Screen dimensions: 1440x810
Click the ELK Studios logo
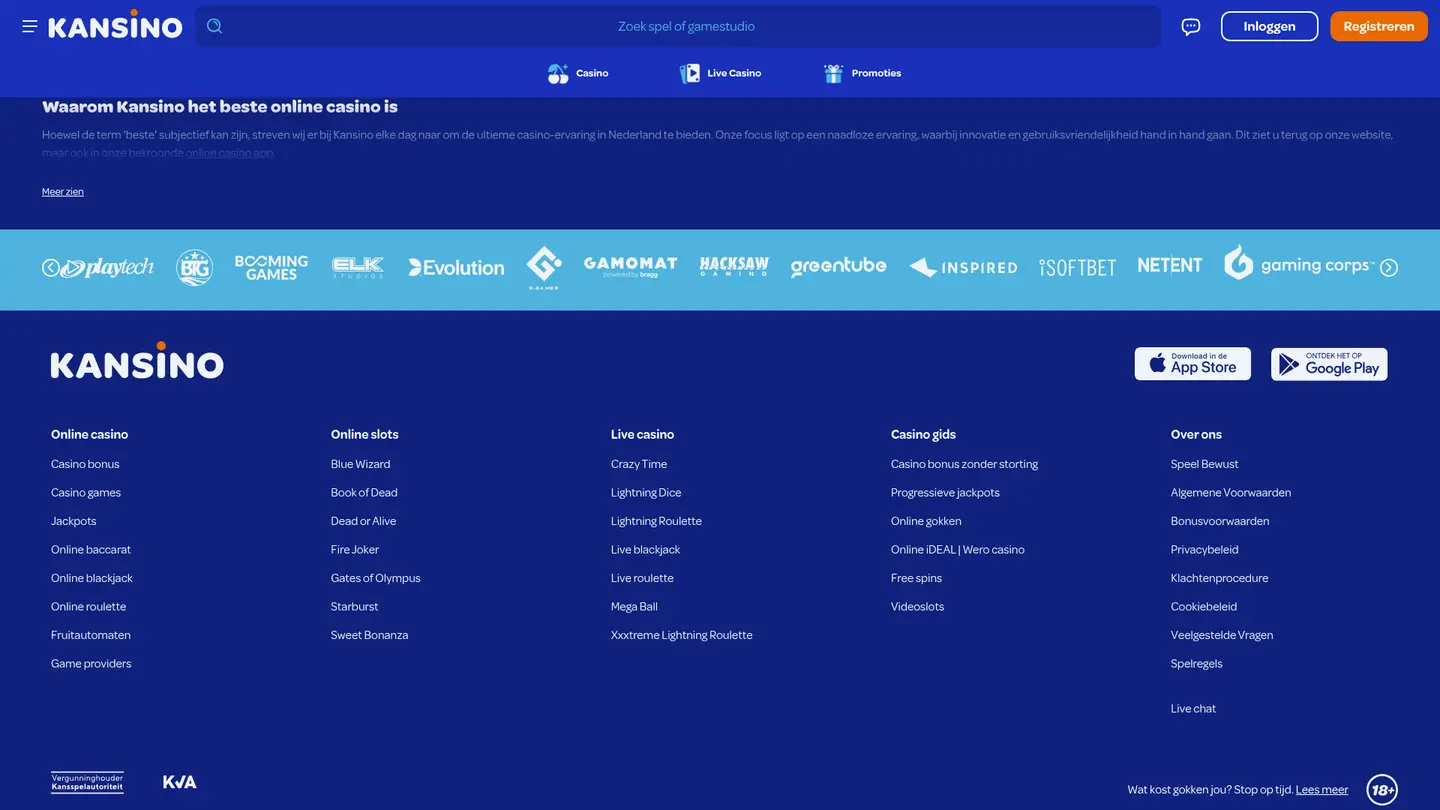point(358,268)
